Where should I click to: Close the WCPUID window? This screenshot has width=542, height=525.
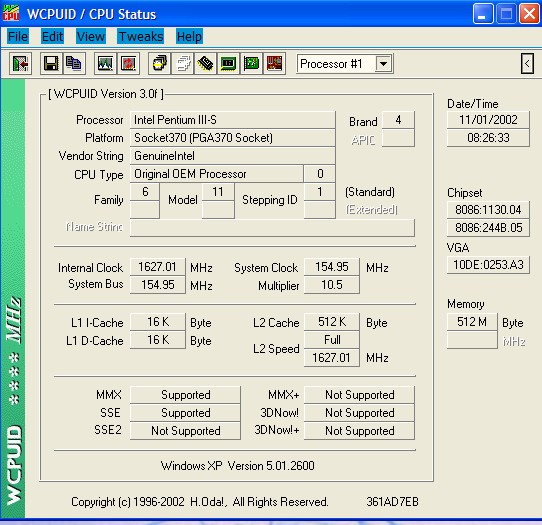tap(529, 14)
